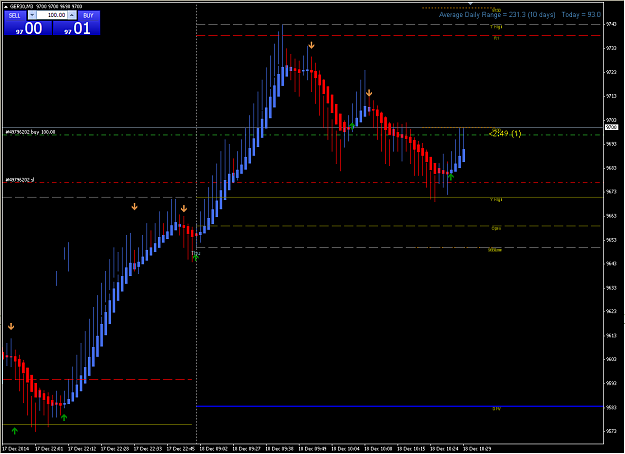Decrease lot volume with down arrow
Screen dimensions: 625x454
(x=32, y=15)
